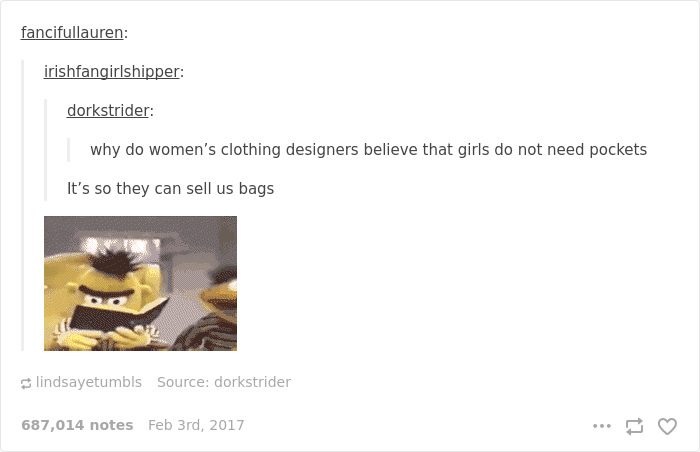Viewport: 700px width, 452px height.
Task: Follow the Source dorkstrider link
Action: click(x=252, y=382)
